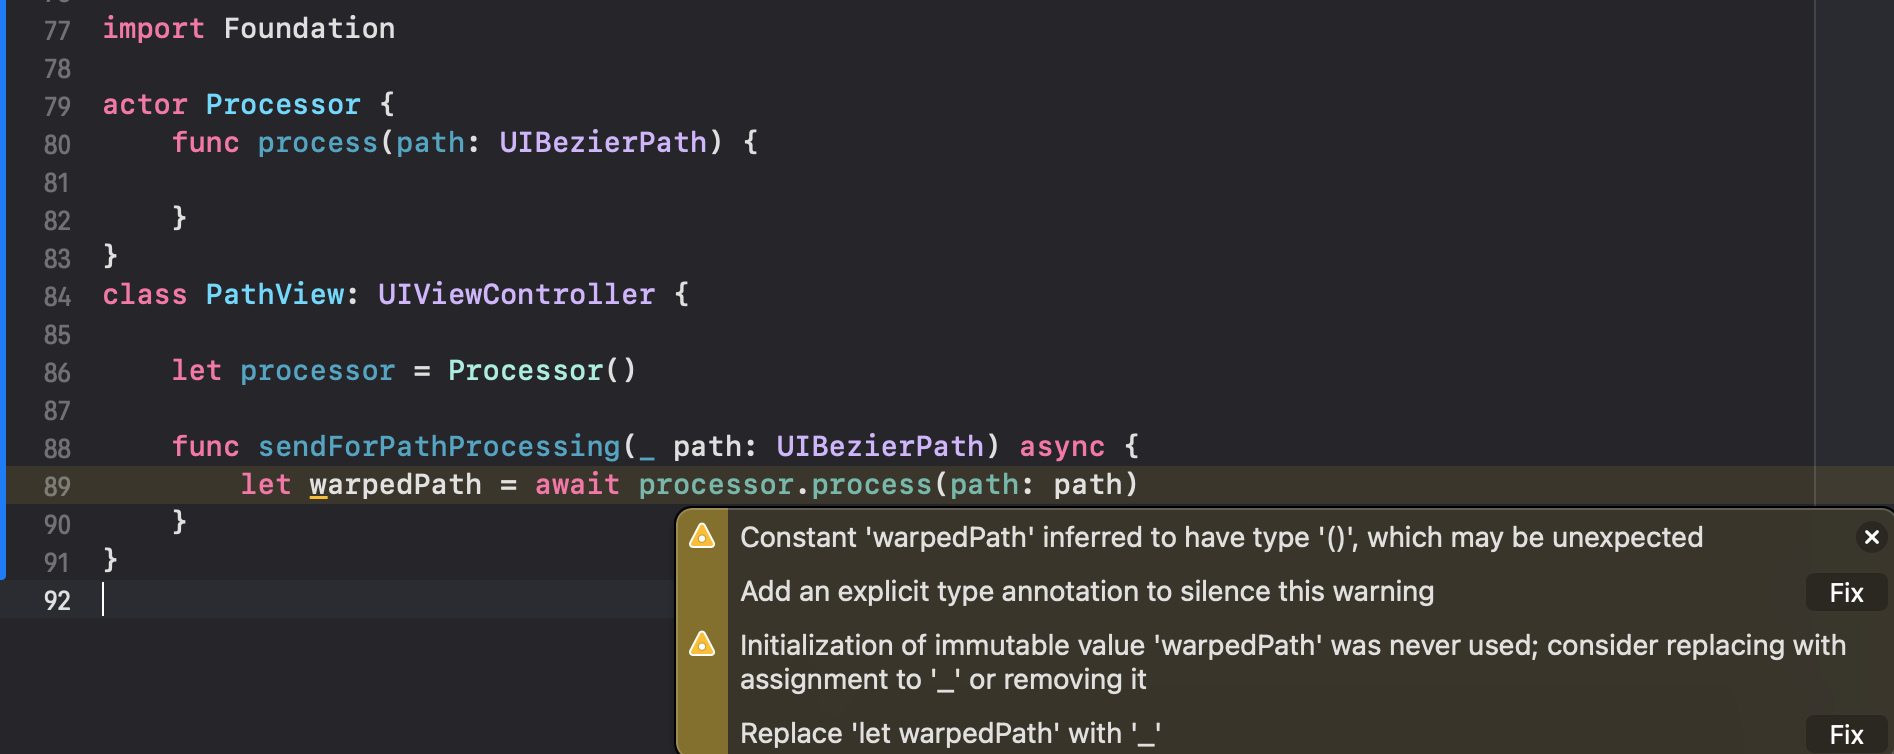Click 'UIBezierPath' type on line 88
Viewport: 1894px width, 754px height.
[x=880, y=447]
